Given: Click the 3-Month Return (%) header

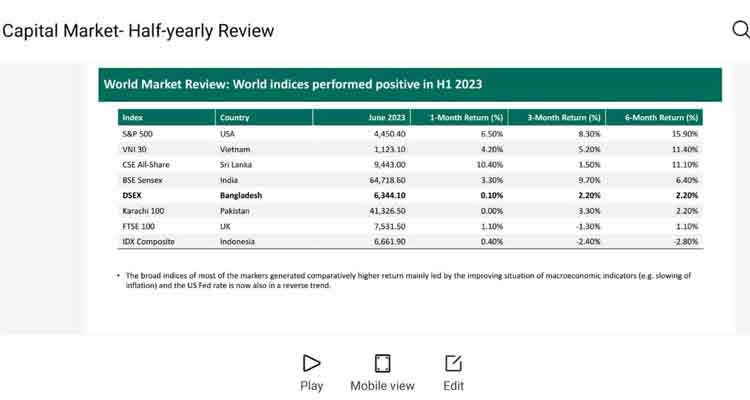Looking at the screenshot, I should click(564, 118).
